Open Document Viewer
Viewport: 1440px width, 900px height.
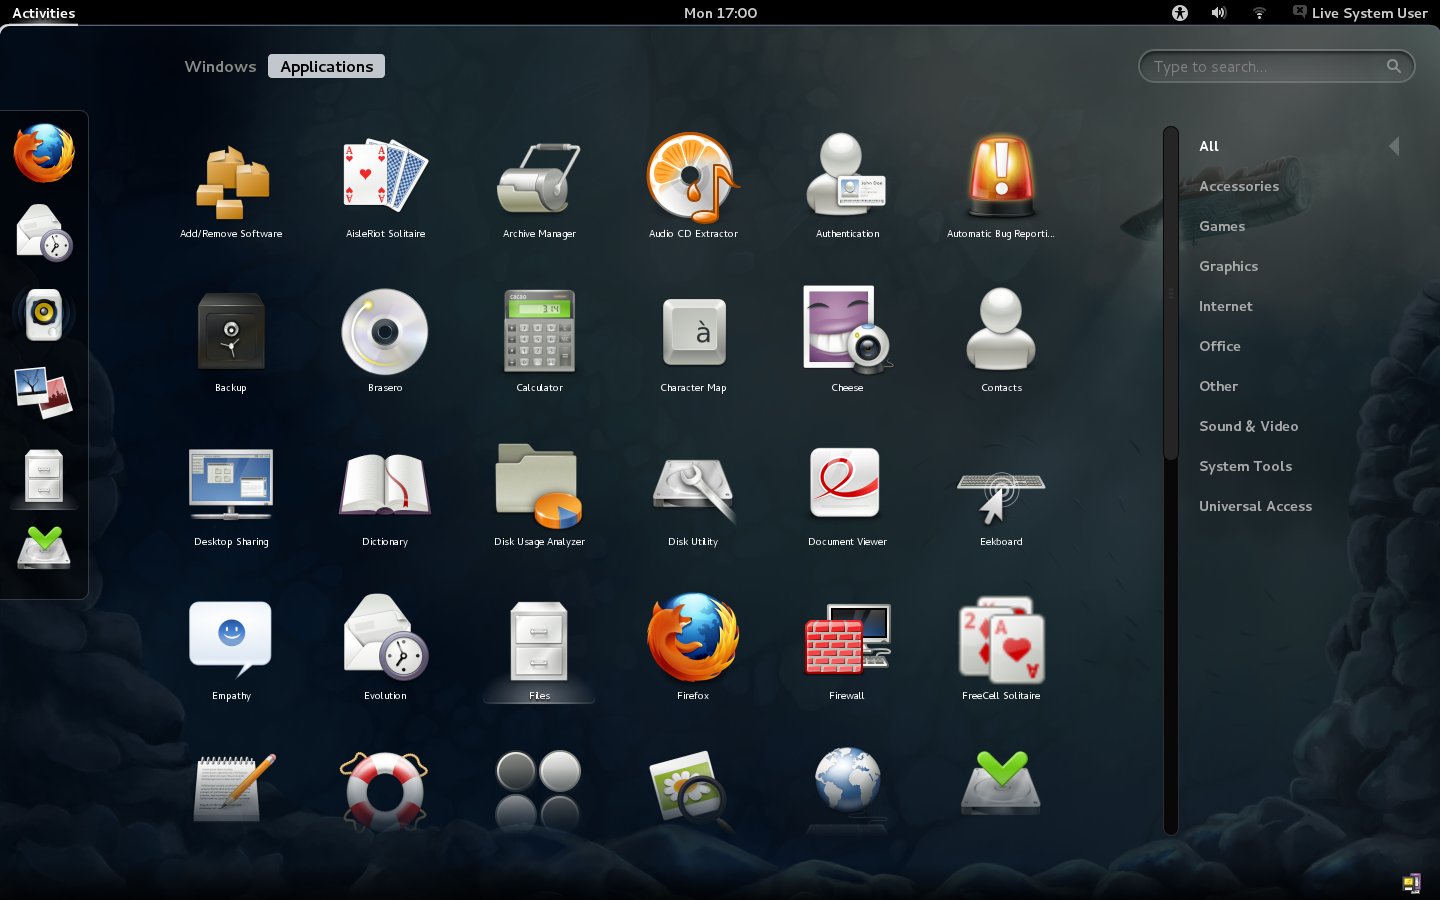pyautogui.click(x=847, y=486)
